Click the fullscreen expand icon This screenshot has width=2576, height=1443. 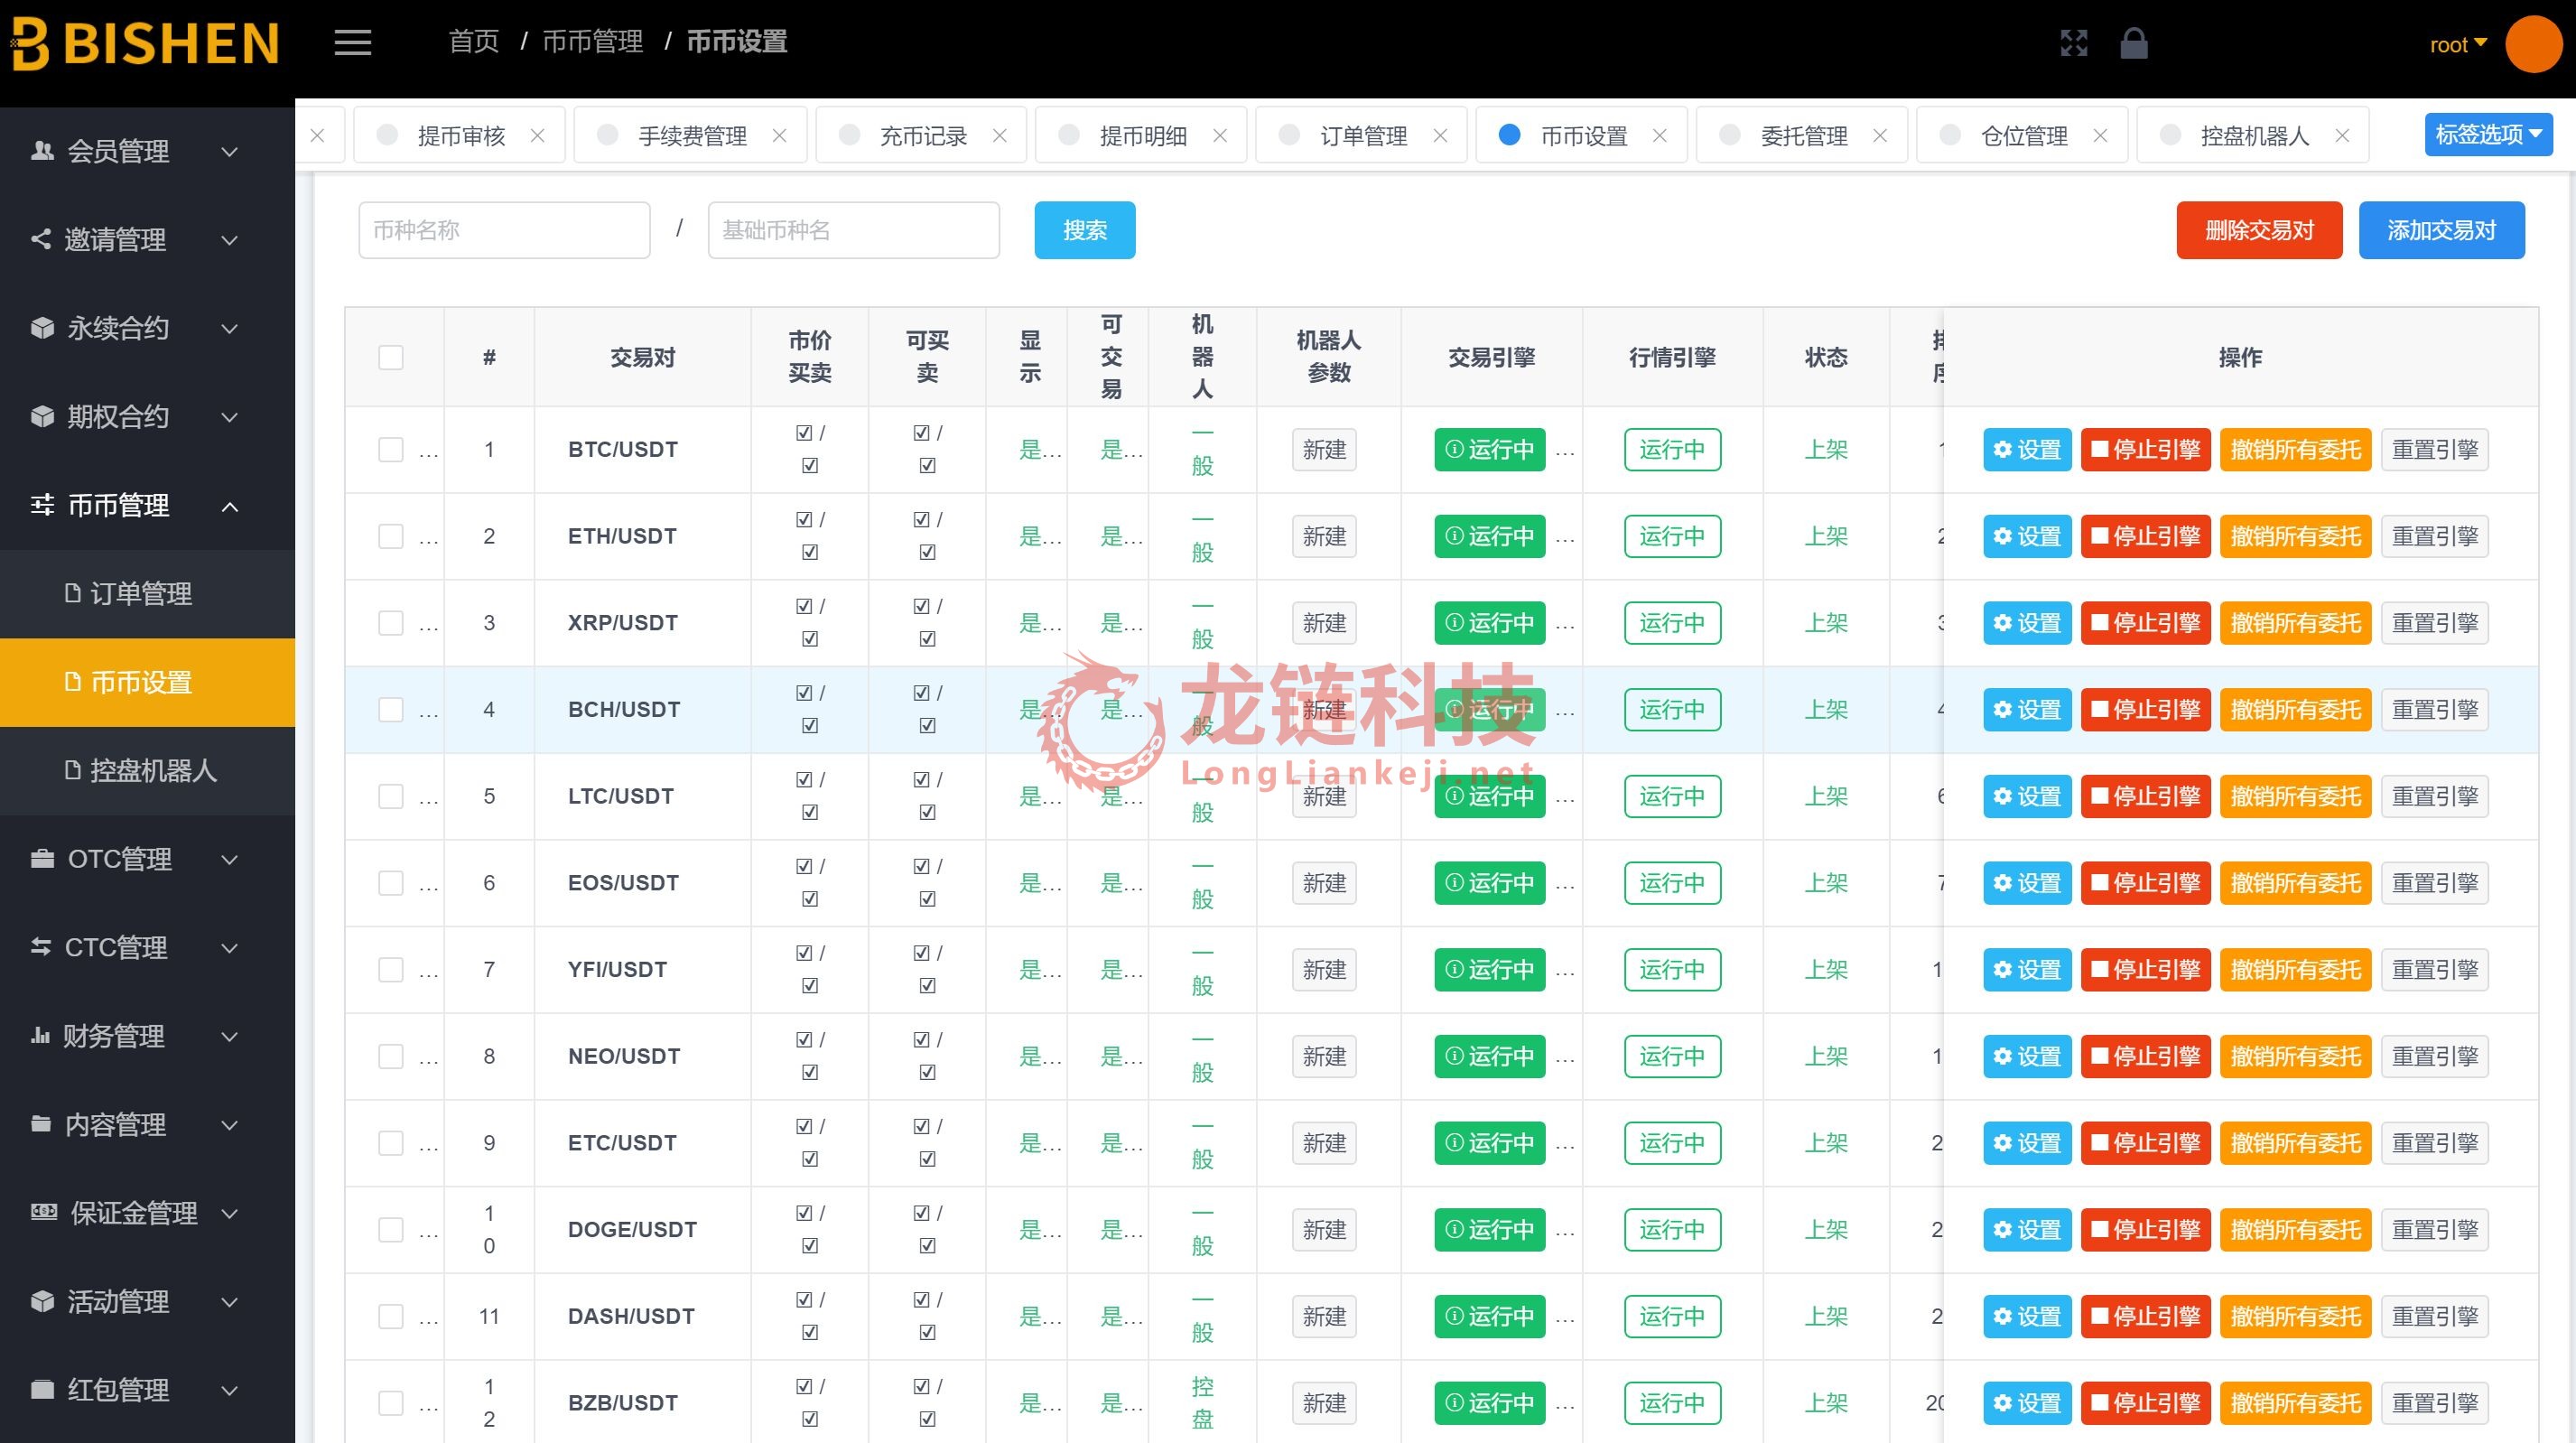(2074, 43)
